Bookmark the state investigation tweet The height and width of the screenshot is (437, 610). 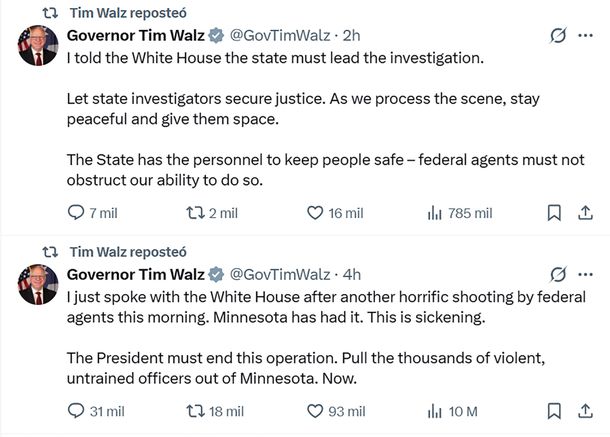point(554,213)
